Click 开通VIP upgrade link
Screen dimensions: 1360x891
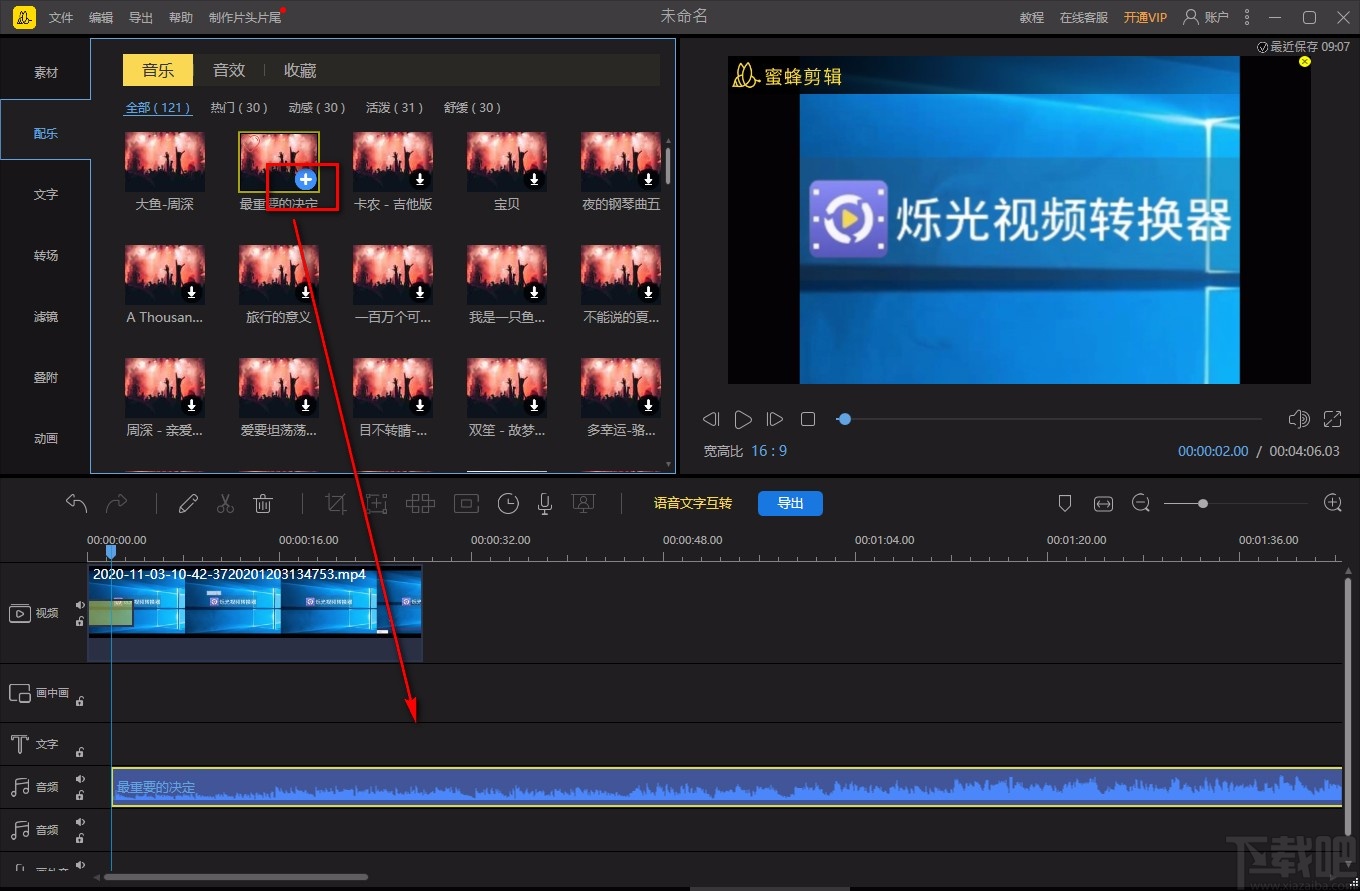click(x=1145, y=18)
